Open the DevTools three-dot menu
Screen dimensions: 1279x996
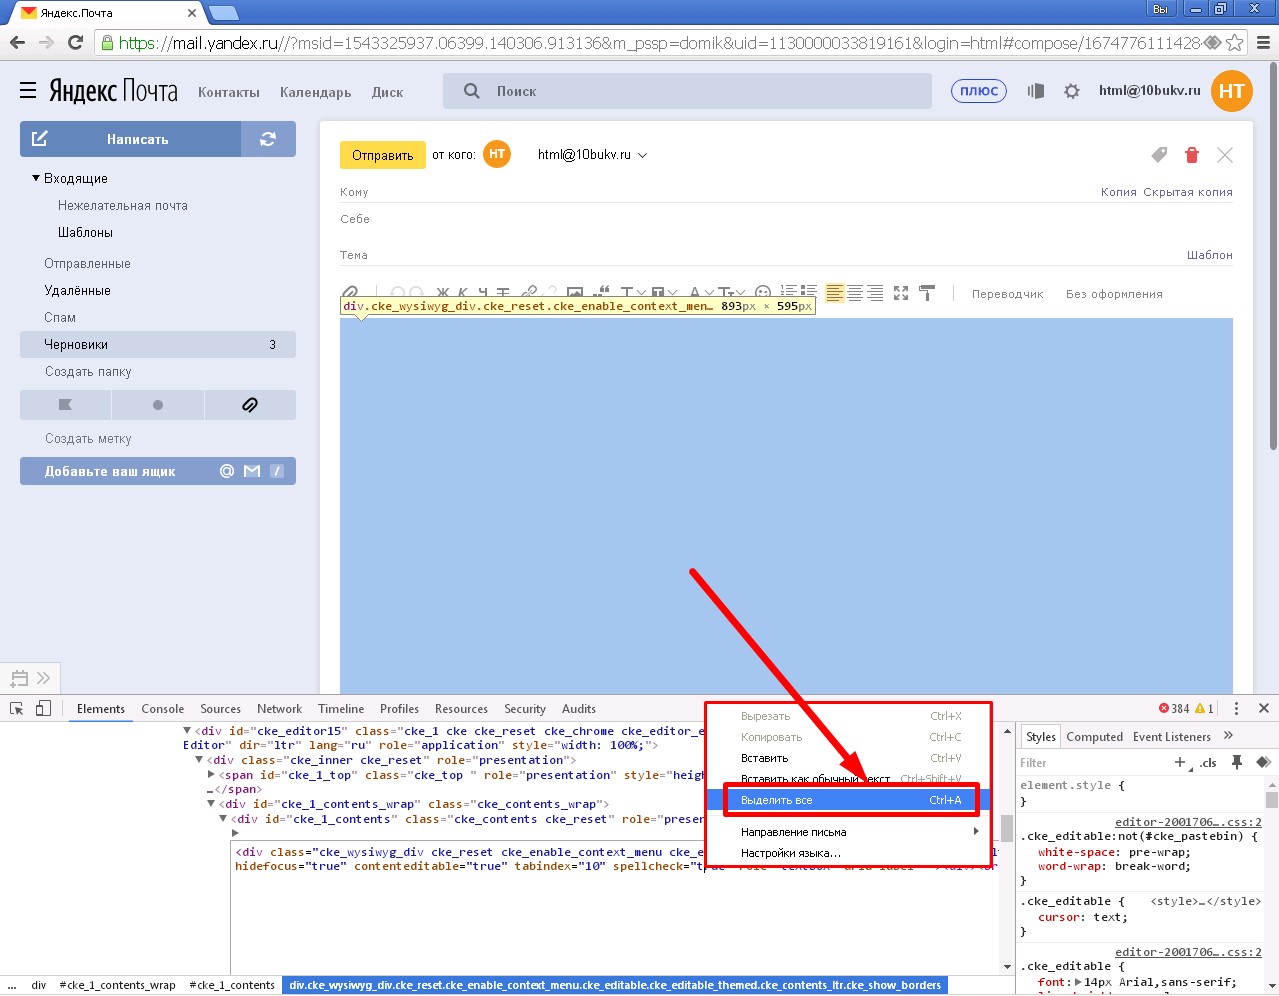1236,708
